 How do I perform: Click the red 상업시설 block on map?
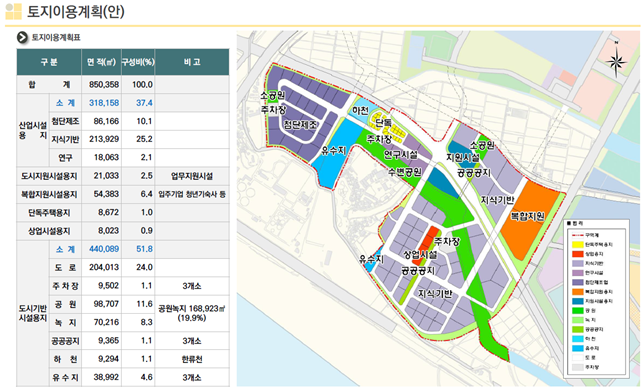[426, 243]
